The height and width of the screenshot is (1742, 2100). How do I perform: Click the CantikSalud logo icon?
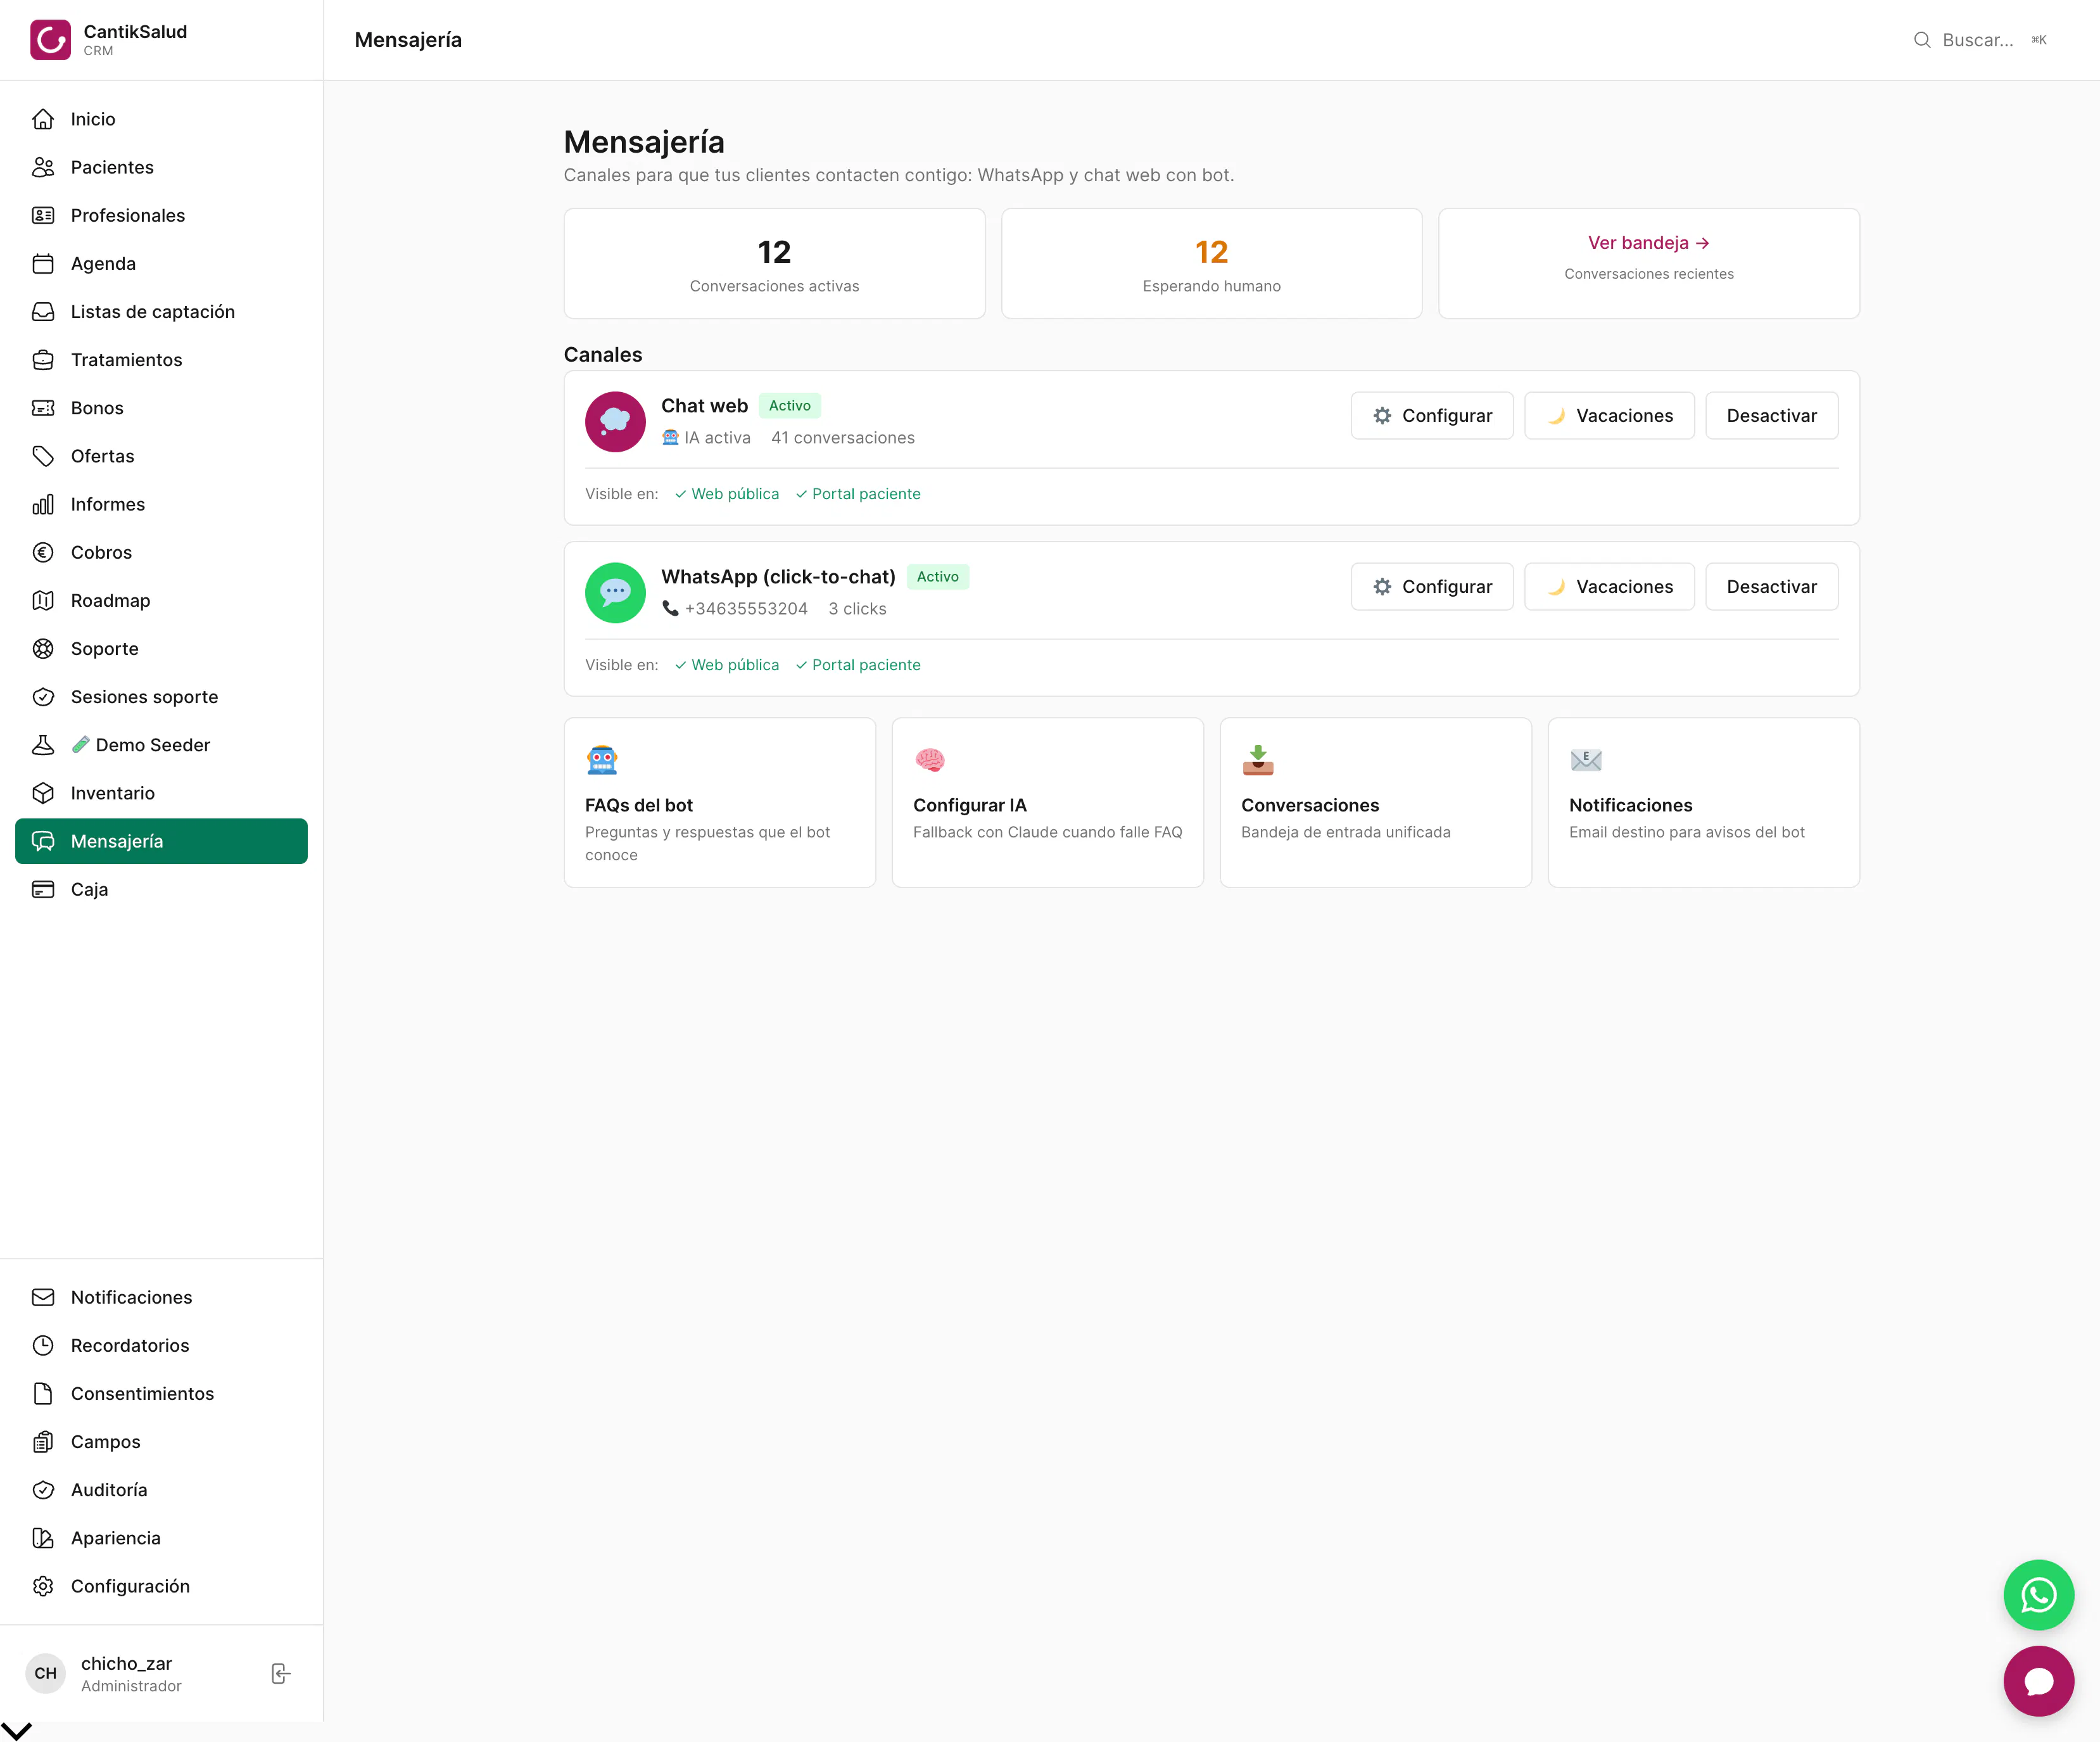coord(50,40)
